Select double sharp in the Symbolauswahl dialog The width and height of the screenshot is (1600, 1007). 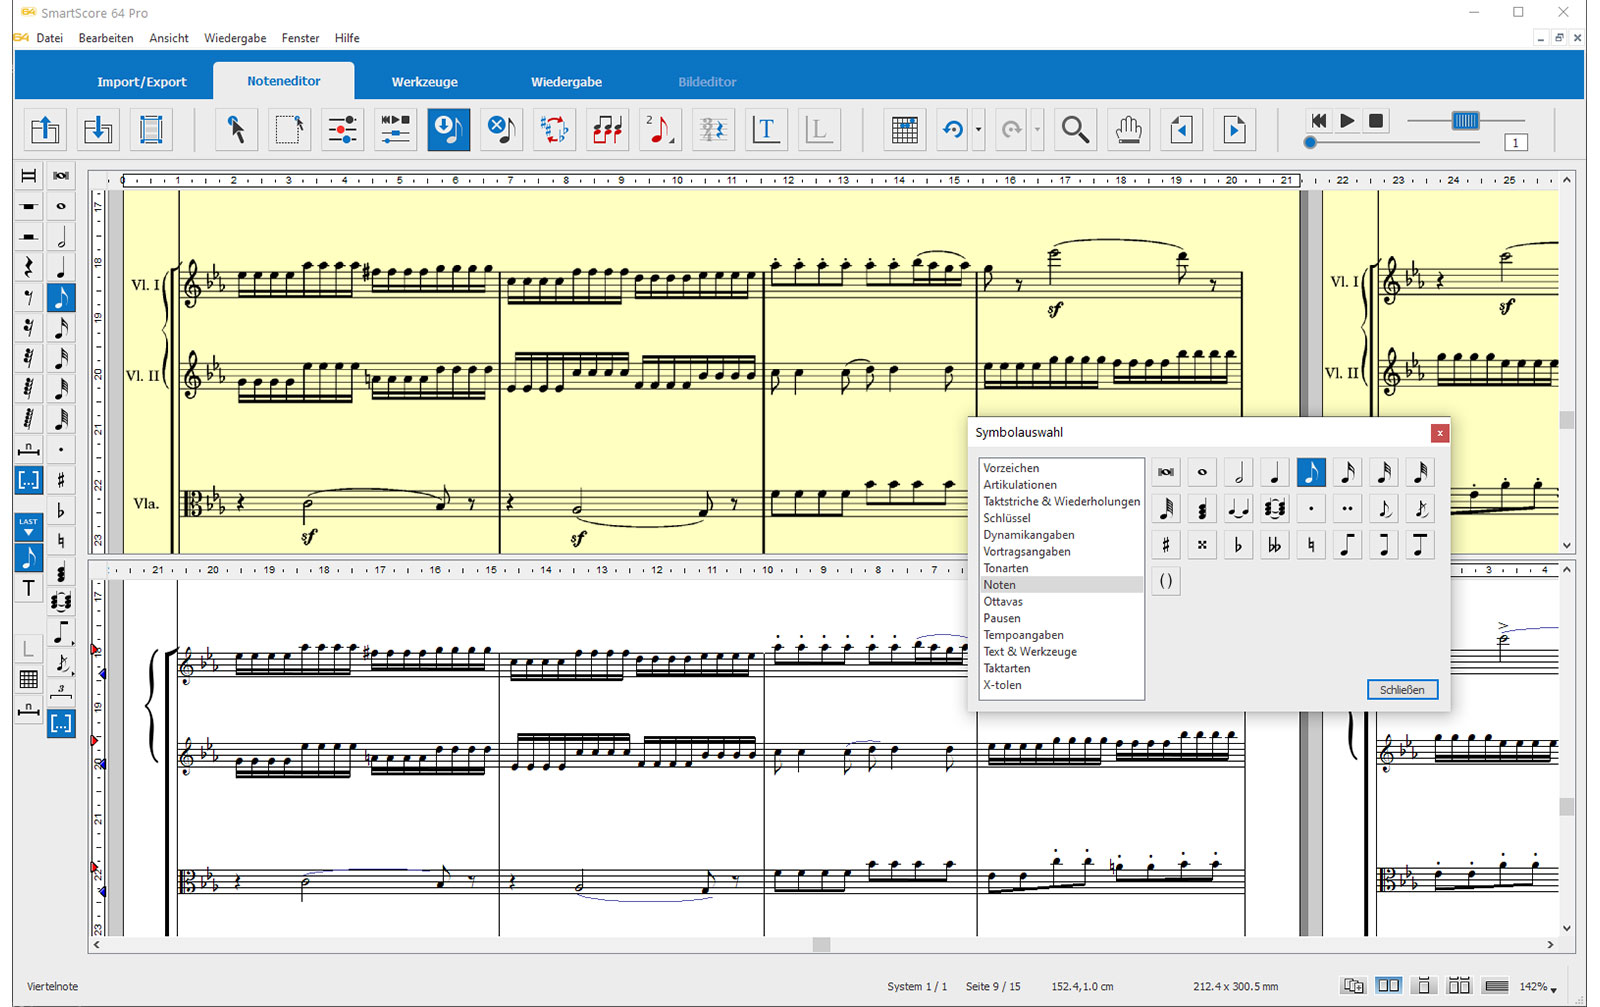(x=1202, y=545)
